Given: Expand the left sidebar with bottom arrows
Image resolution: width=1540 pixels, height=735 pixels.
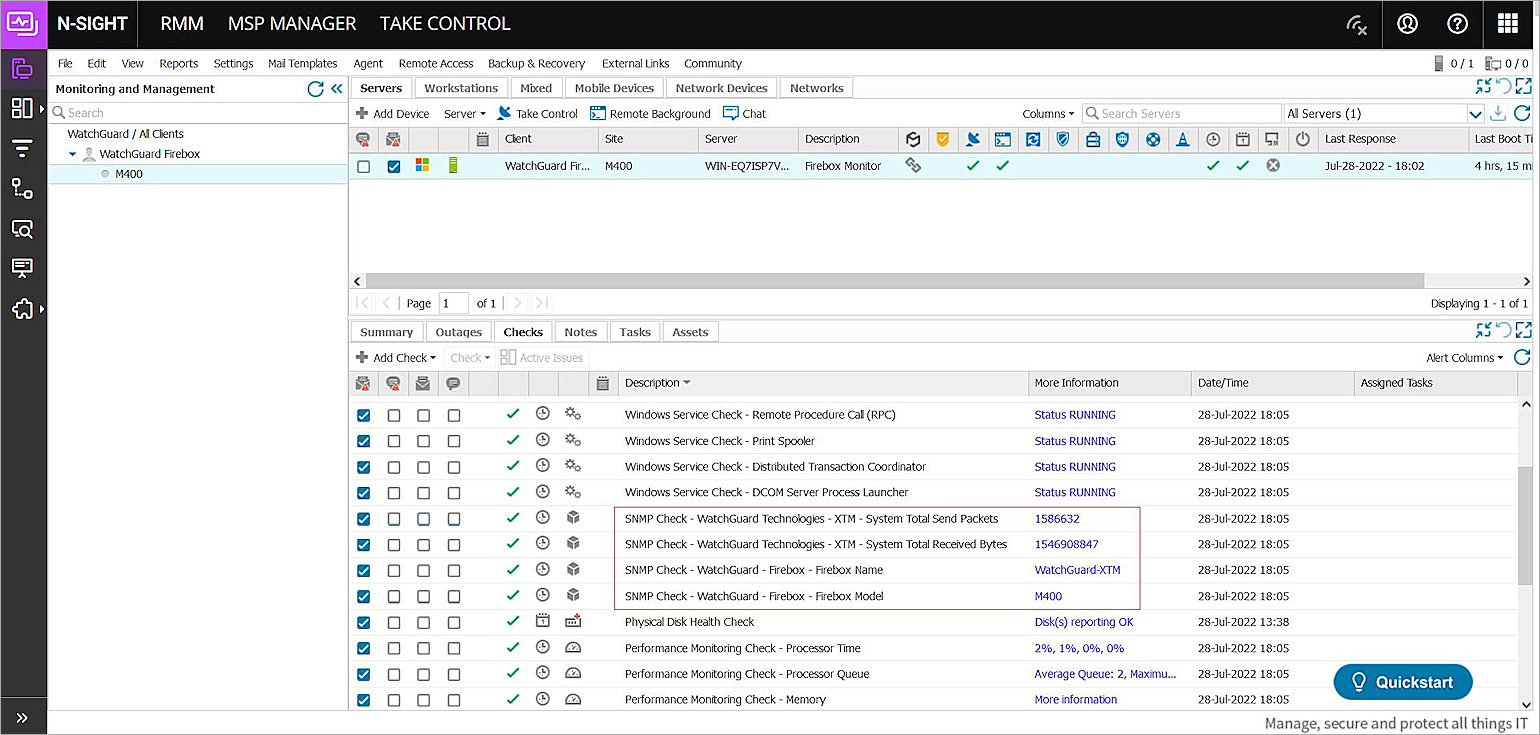Looking at the screenshot, I should click(22, 717).
